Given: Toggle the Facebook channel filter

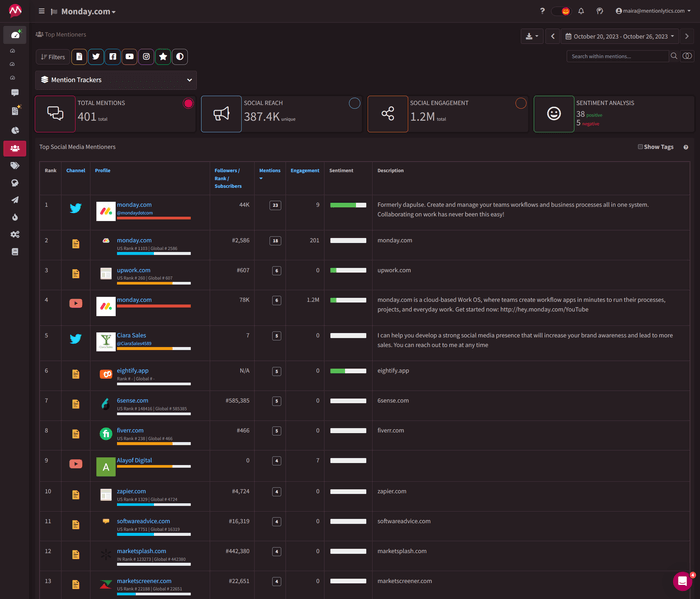Looking at the screenshot, I should click(x=112, y=57).
